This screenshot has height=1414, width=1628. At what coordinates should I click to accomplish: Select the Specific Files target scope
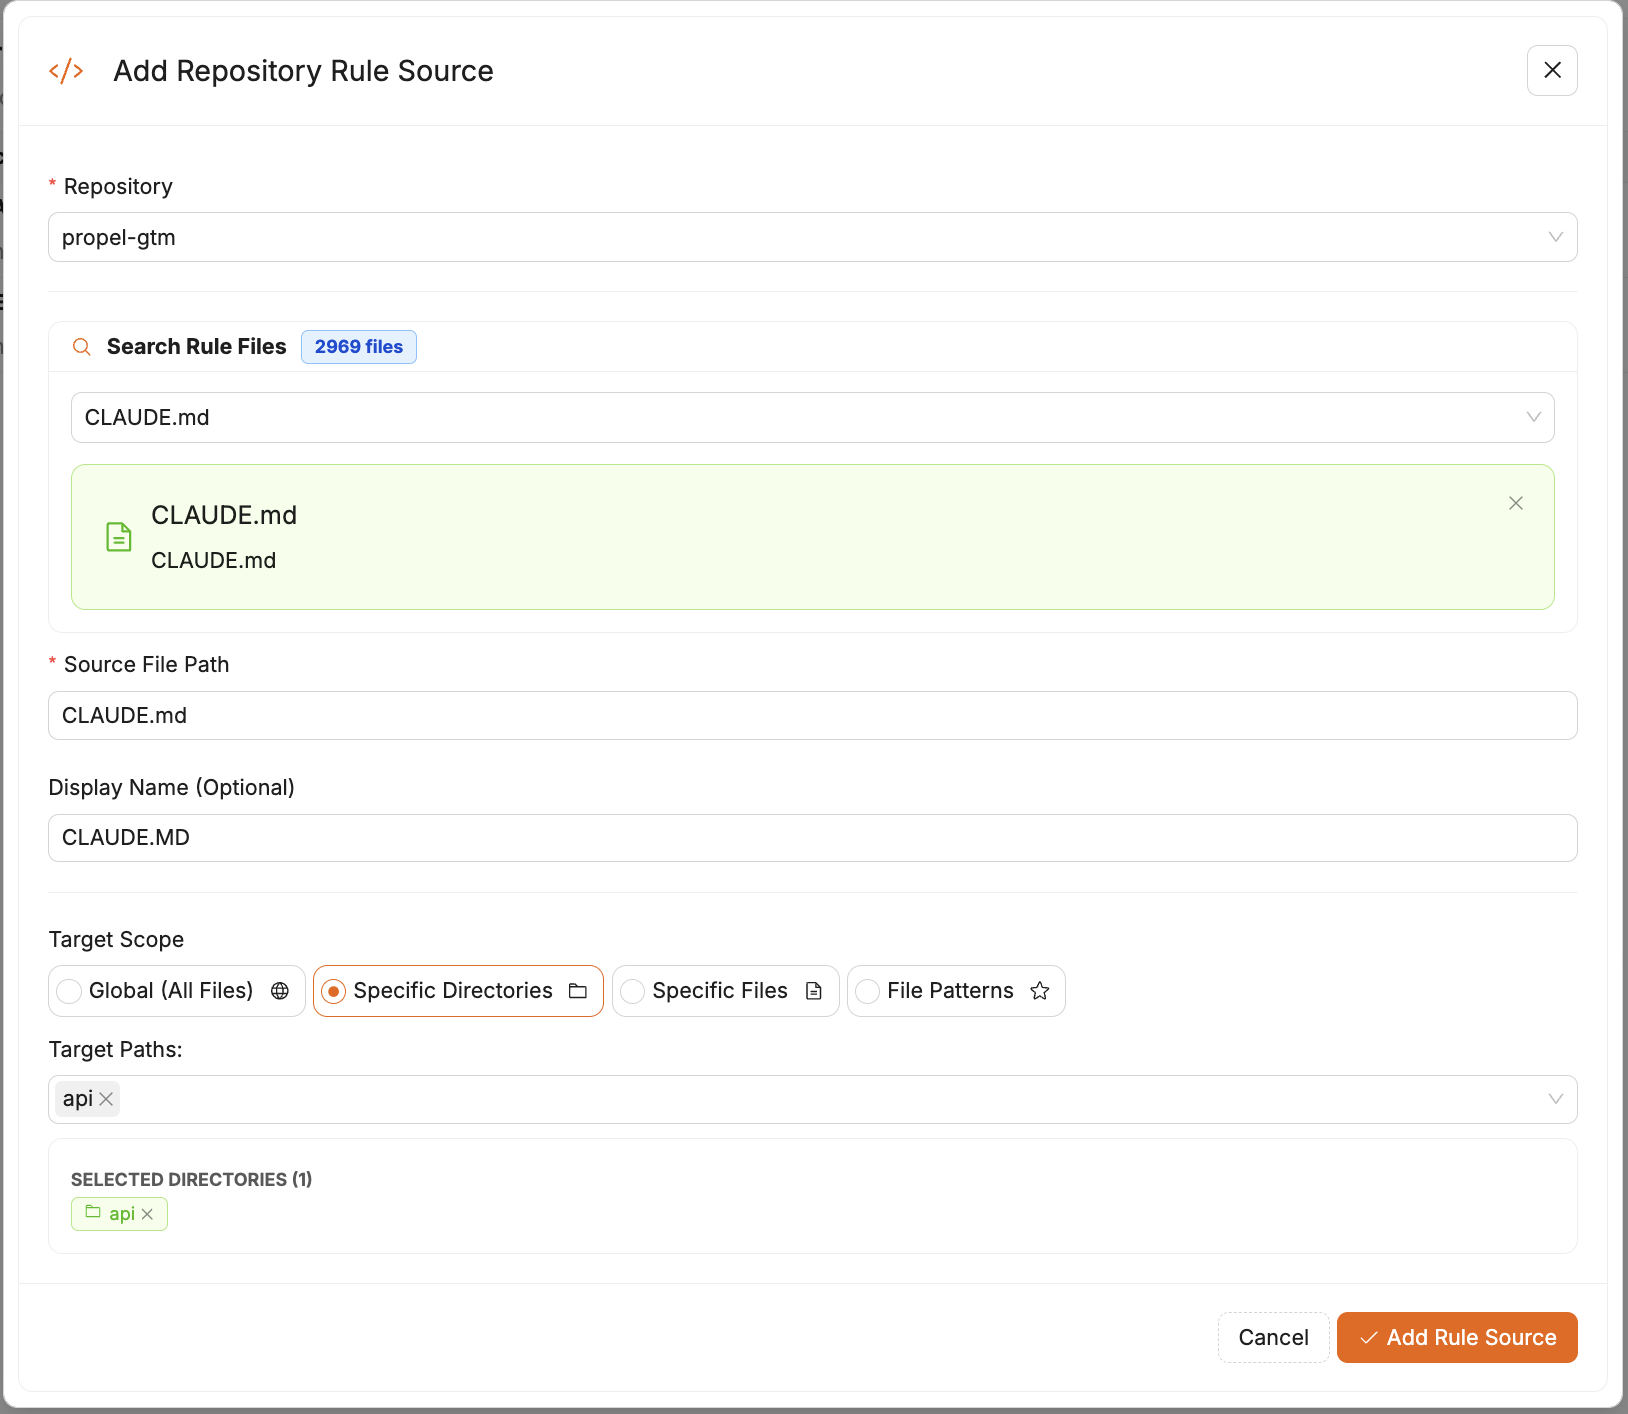pos(633,991)
